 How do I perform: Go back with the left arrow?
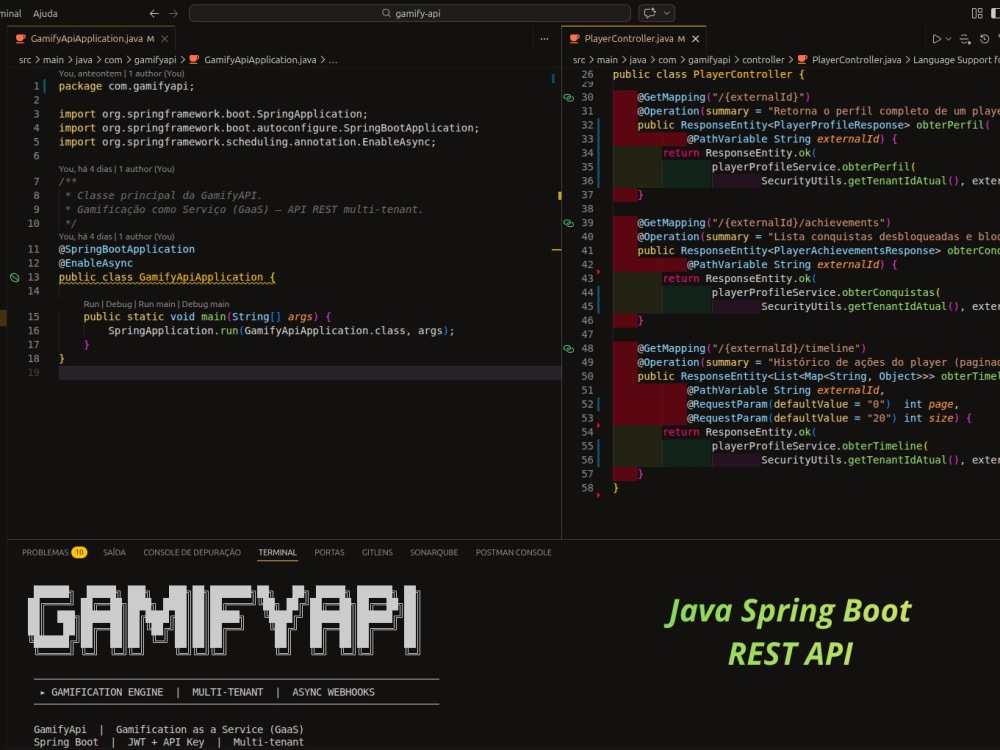pyautogui.click(x=154, y=13)
